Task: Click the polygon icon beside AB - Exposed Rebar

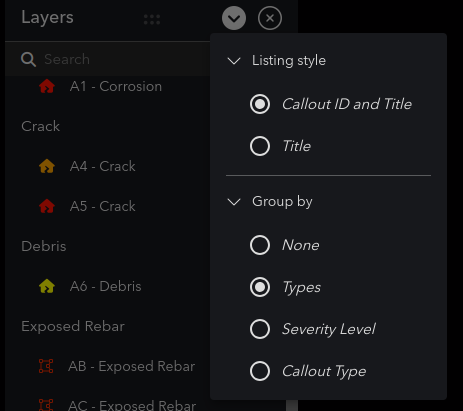Action: pyautogui.click(x=46, y=366)
